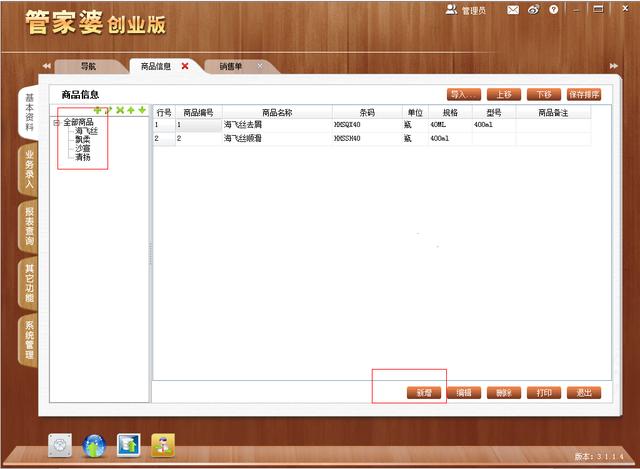The height and width of the screenshot is (469, 640).
Task: Open the Weibo icon in title bar
Action: [x=533, y=10]
